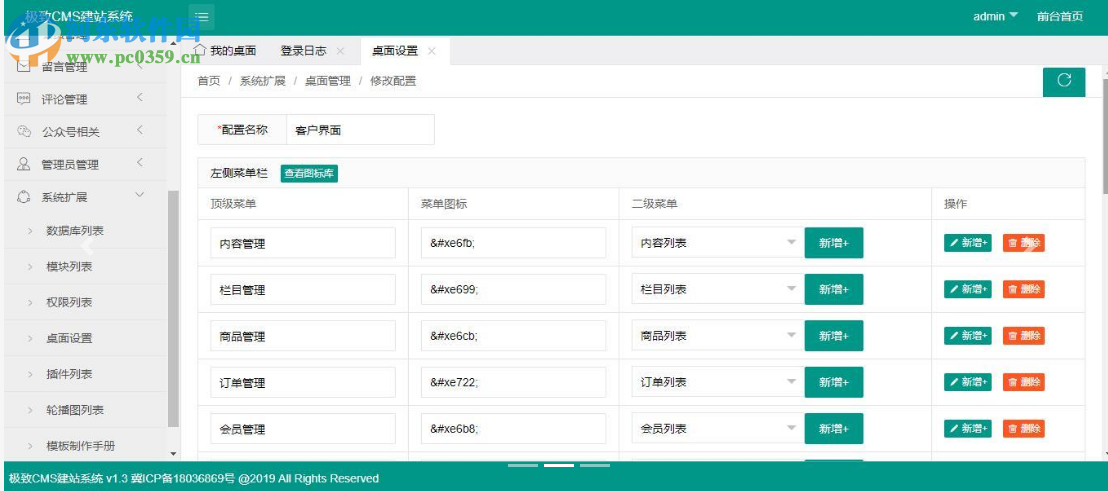1108x491 pixels.
Task: Open 数据库列表 in the sidebar
Action: tap(86, 231)
